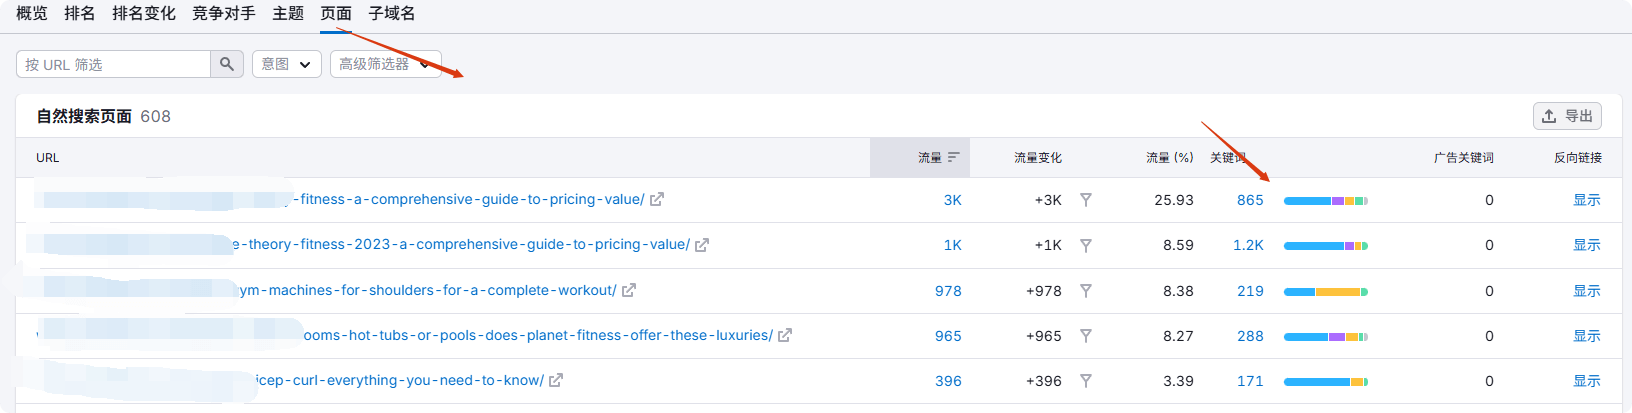Click intent distribution bar for 865 keywords row
Viewport: 1632px width, 413px height.
pos(1325,201)
